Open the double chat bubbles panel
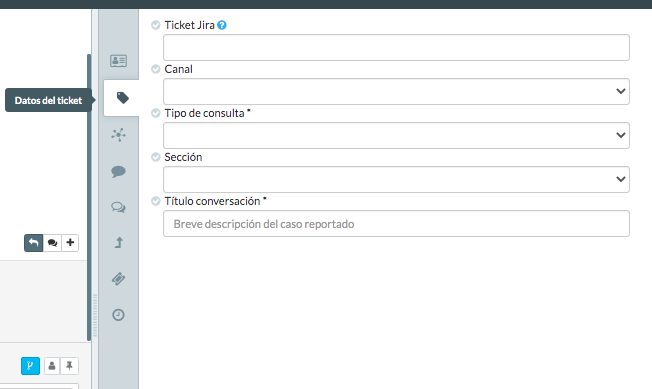The height and width of the screenshot is (389, 652). tap(119, 207)
